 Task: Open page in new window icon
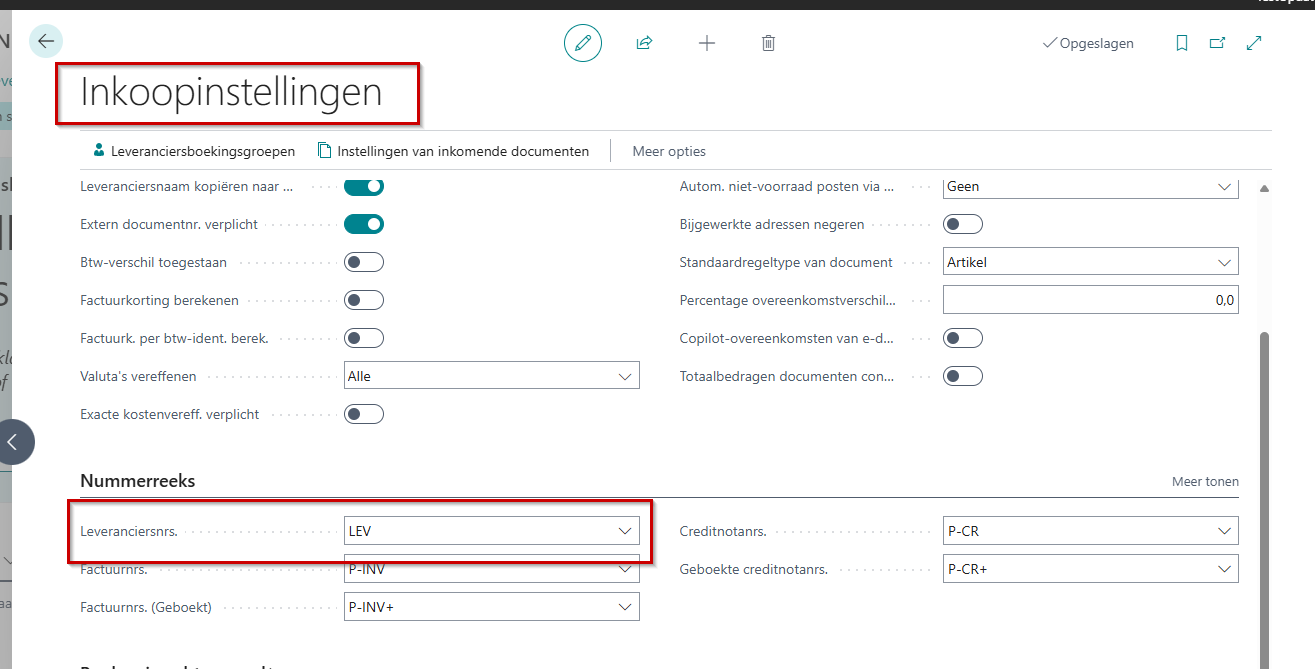point(1217,43)
